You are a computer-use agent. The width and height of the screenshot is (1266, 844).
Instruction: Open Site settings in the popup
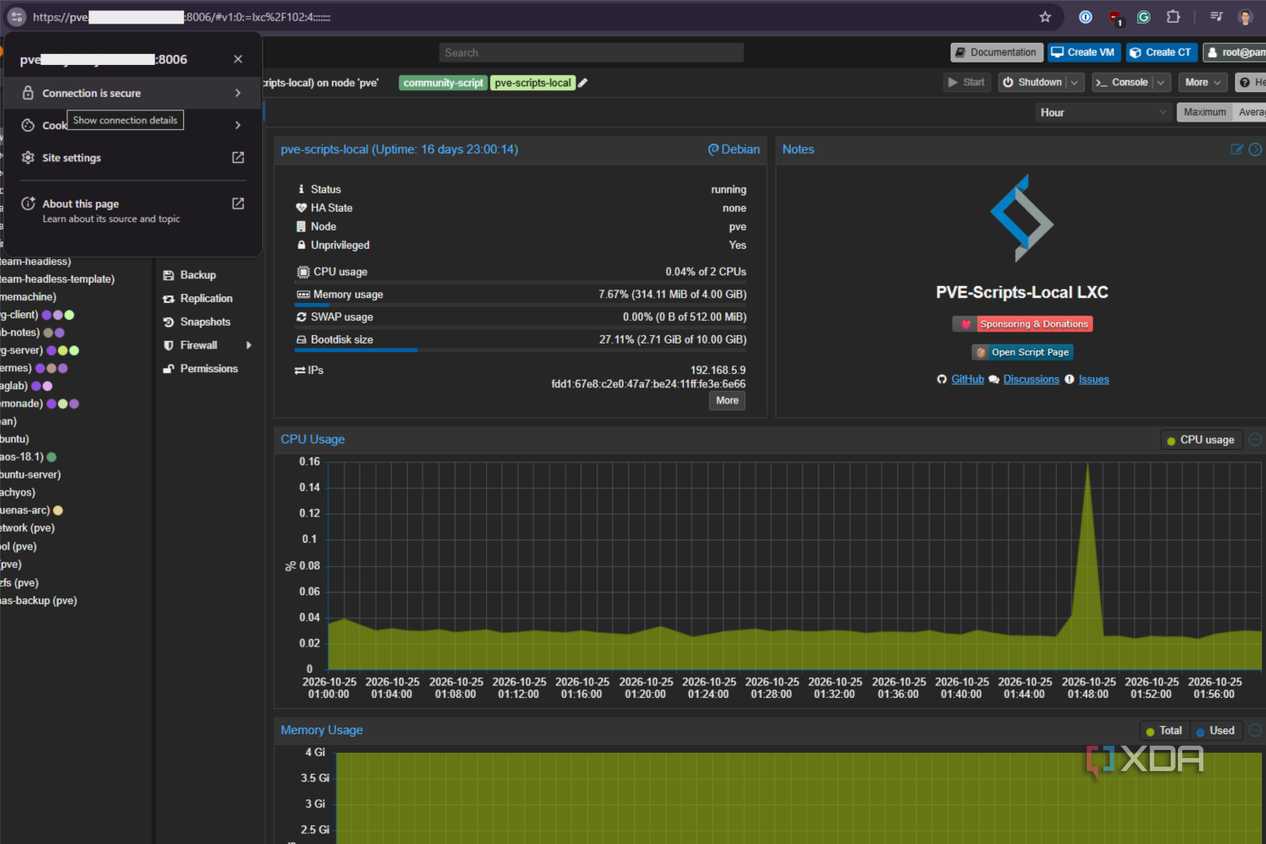(x=133, y=157)
